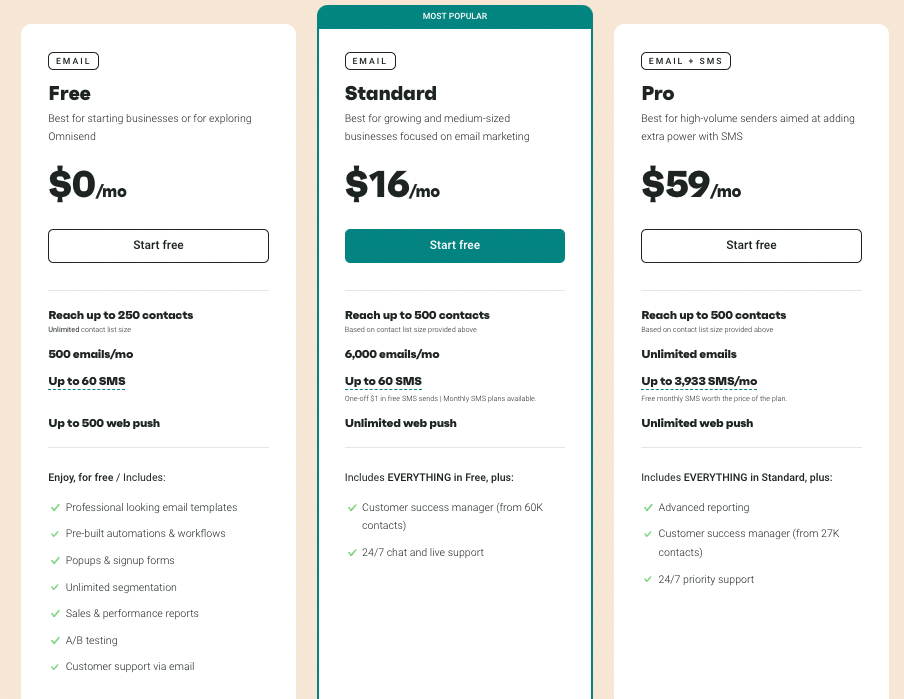Click the MOST POPULAR banner
The width and height of the screenshot is (904, 699).
click(x=455, y=17)
